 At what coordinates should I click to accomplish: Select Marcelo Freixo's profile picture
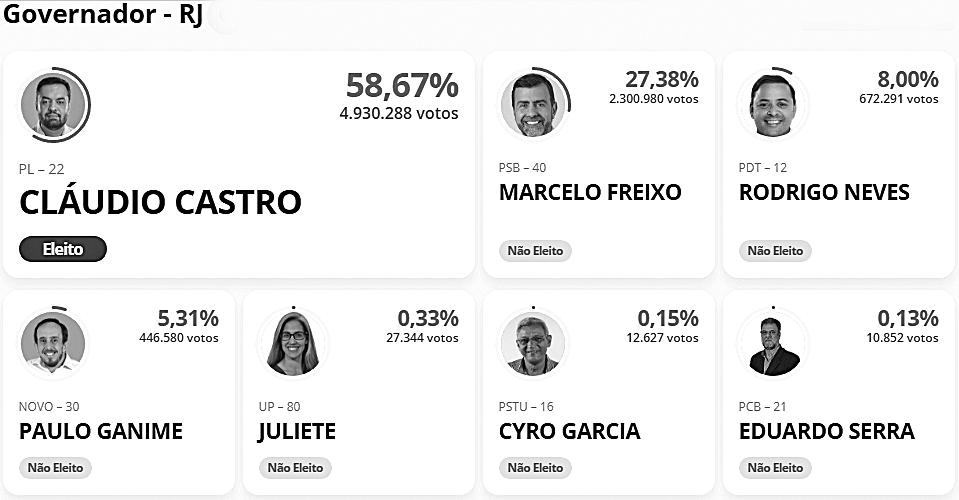click(534, 105)
